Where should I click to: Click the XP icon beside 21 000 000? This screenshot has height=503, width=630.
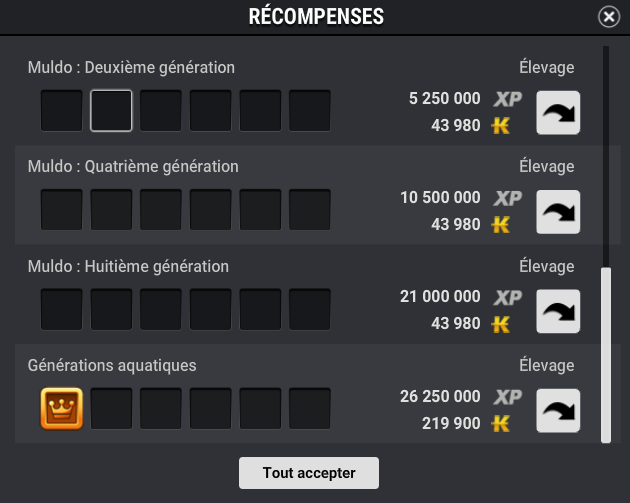[x=507, y=298]
